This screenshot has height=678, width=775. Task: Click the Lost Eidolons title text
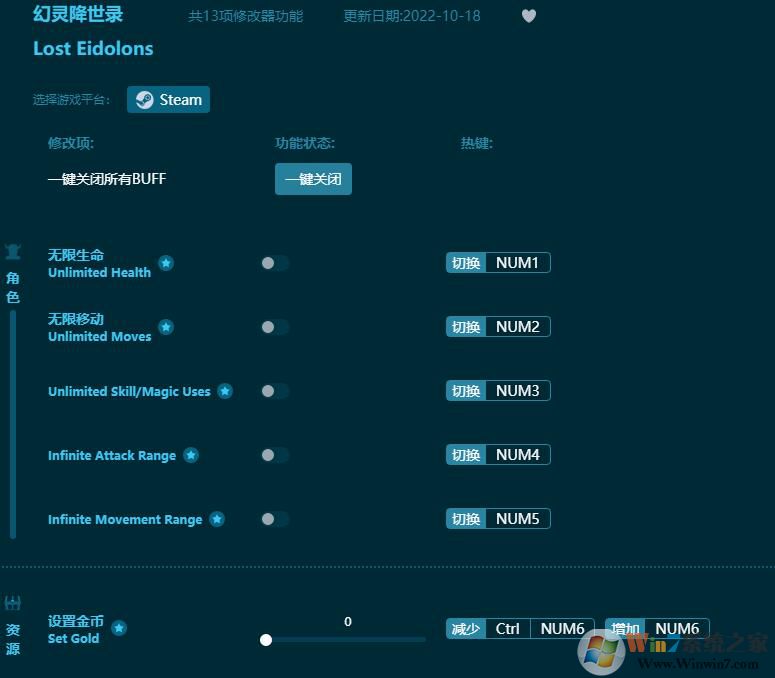93,48
